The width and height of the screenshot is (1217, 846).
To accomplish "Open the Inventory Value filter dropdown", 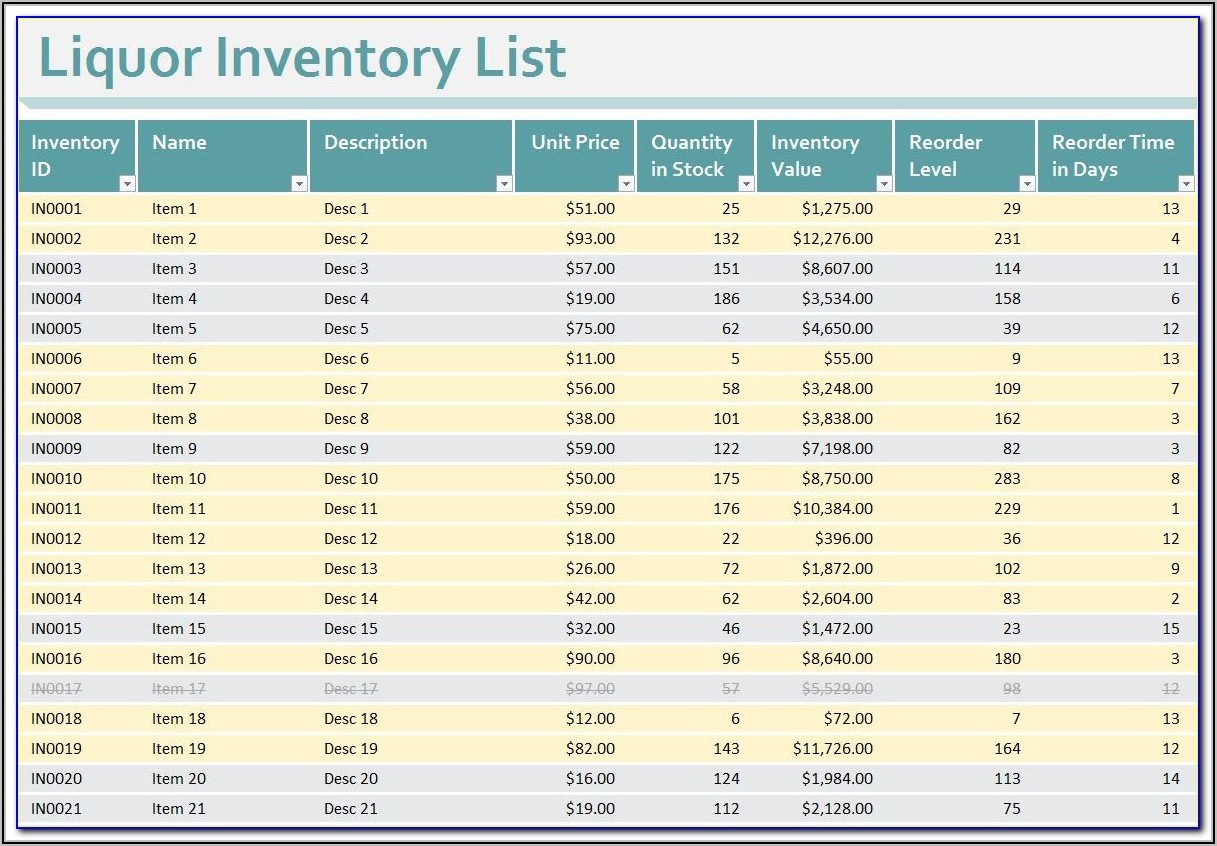I will [x=884, y=184].
